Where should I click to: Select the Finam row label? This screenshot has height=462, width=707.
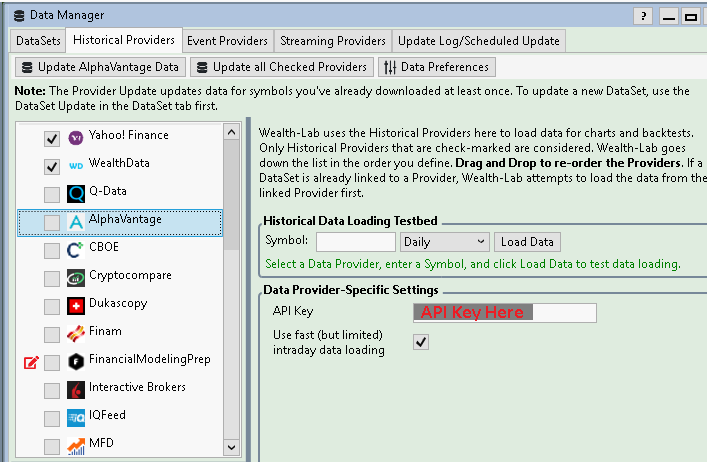tap(106, 331)
